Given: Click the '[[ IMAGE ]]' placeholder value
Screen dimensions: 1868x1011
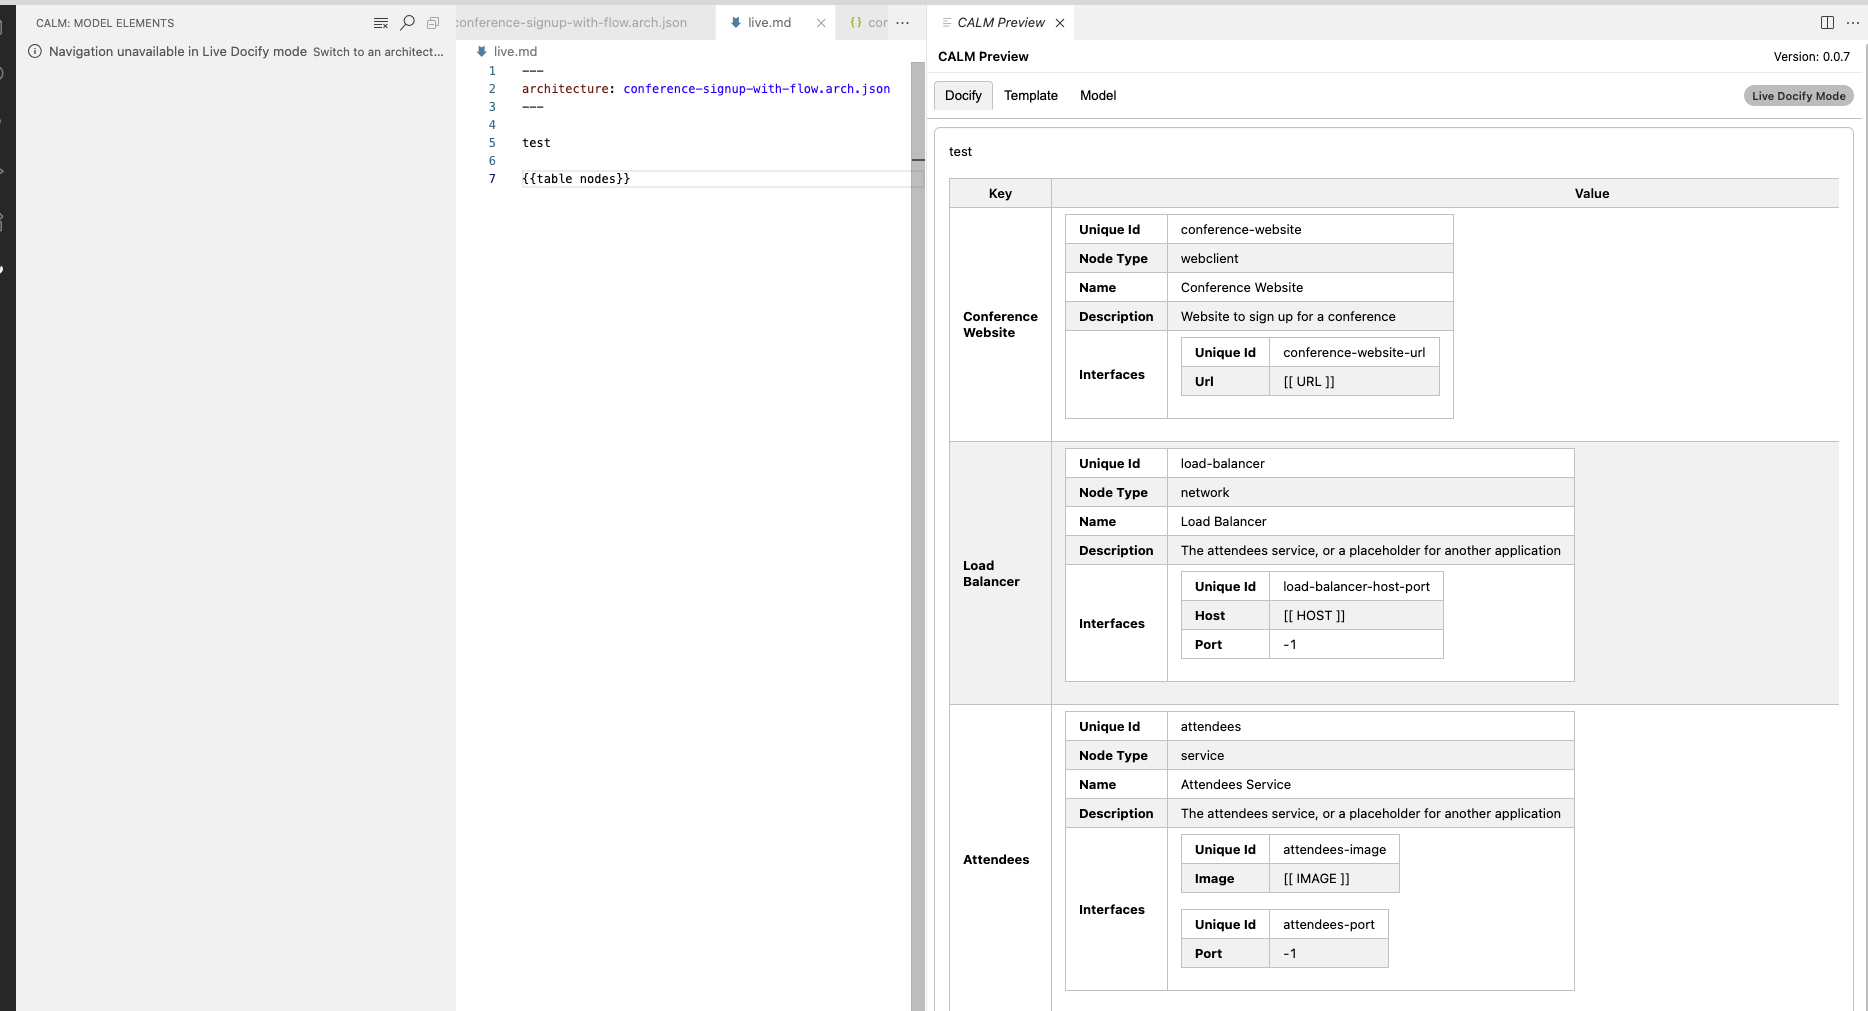Looking at the screenshot, I should coord(1316,878).
